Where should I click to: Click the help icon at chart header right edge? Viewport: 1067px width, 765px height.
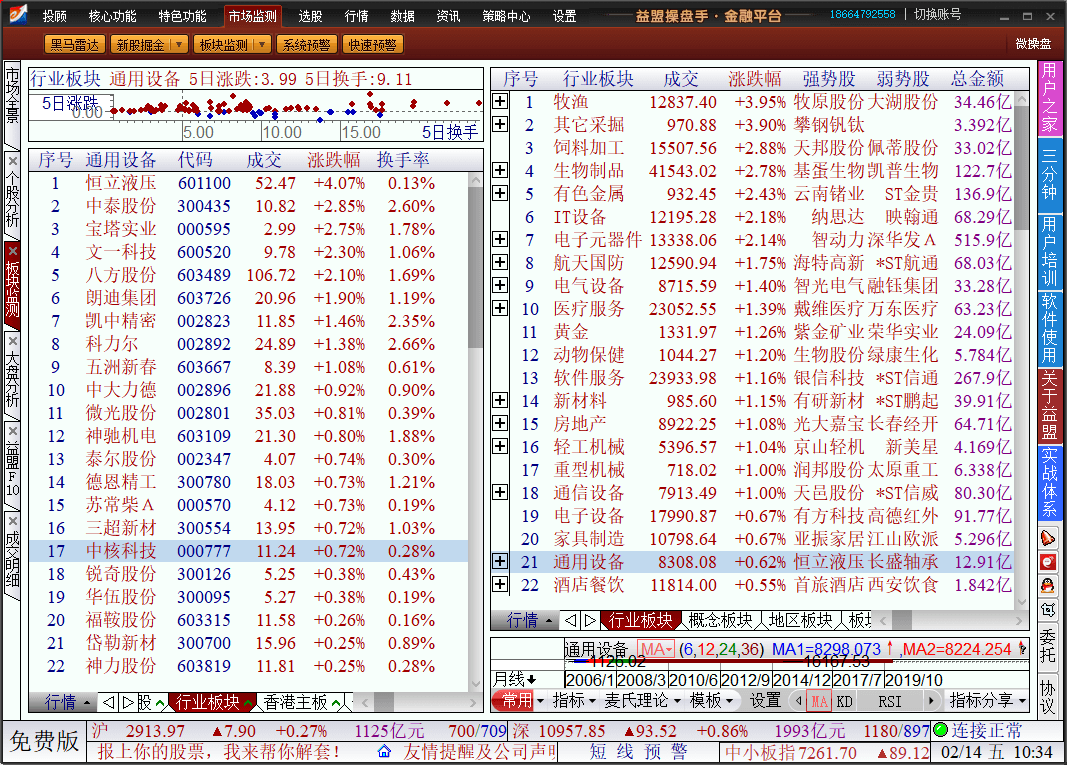(1022, 649)
